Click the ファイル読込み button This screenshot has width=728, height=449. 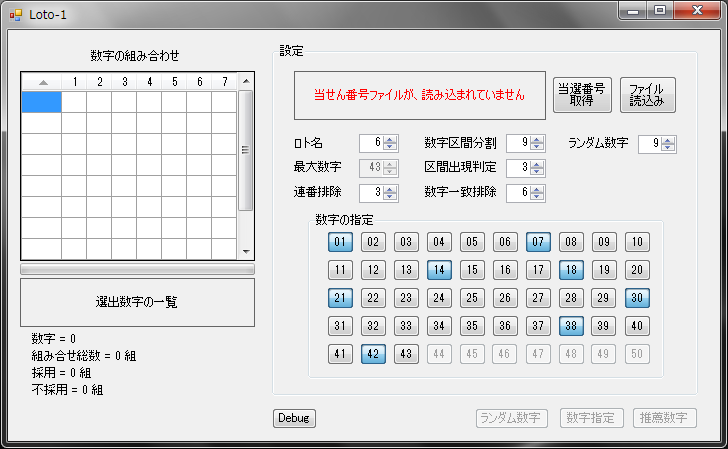(x=647, y=95)
